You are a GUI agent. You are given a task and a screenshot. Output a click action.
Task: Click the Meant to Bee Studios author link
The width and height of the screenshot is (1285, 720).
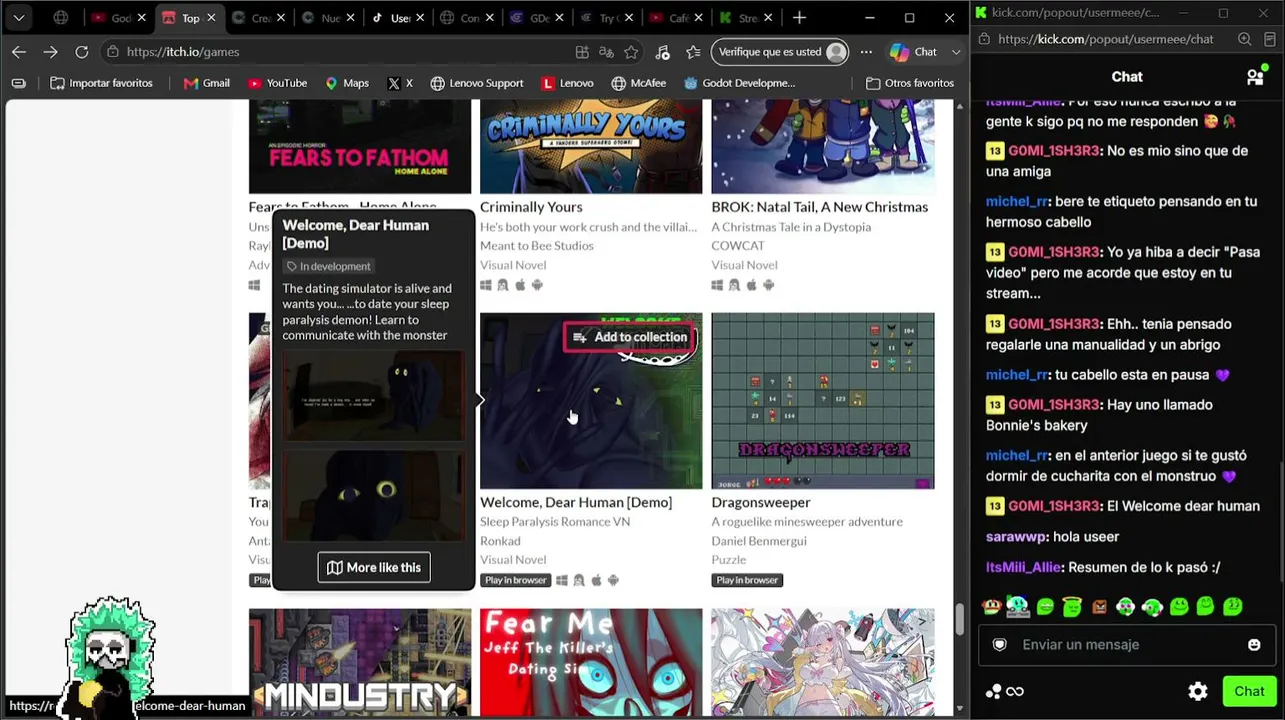point(537,246)
